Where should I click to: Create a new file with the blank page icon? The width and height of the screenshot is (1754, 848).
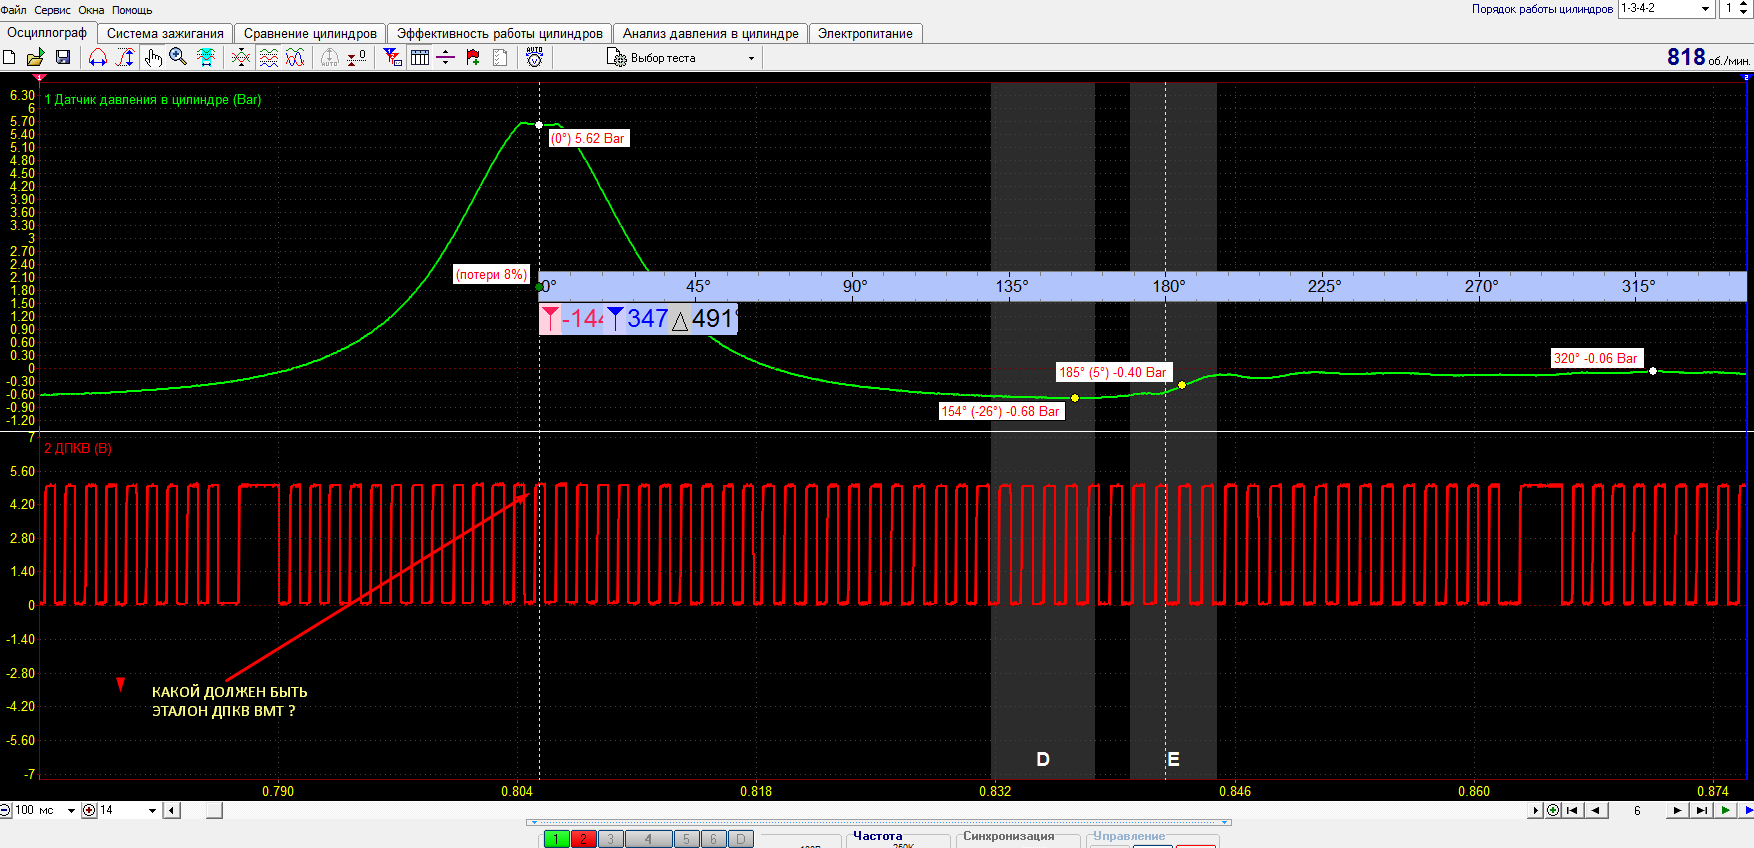[x=10, y=57]
